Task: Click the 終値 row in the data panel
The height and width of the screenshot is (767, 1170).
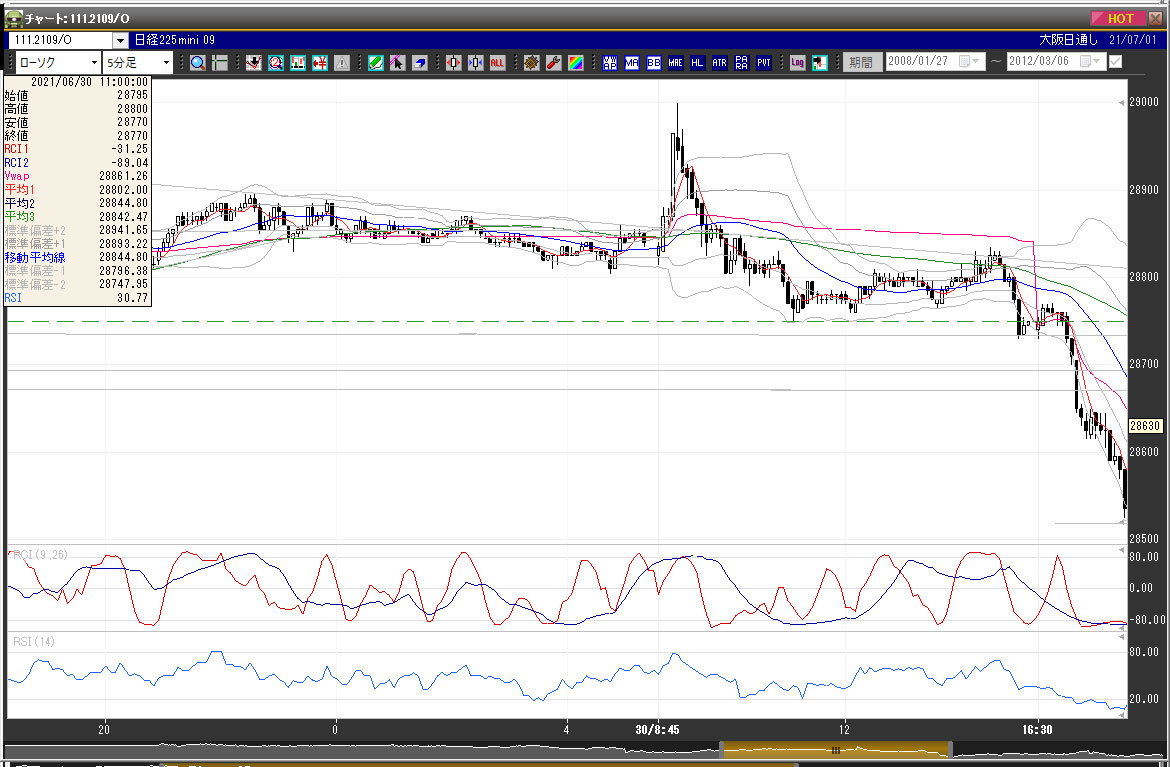Action: (x=77, y=136)
